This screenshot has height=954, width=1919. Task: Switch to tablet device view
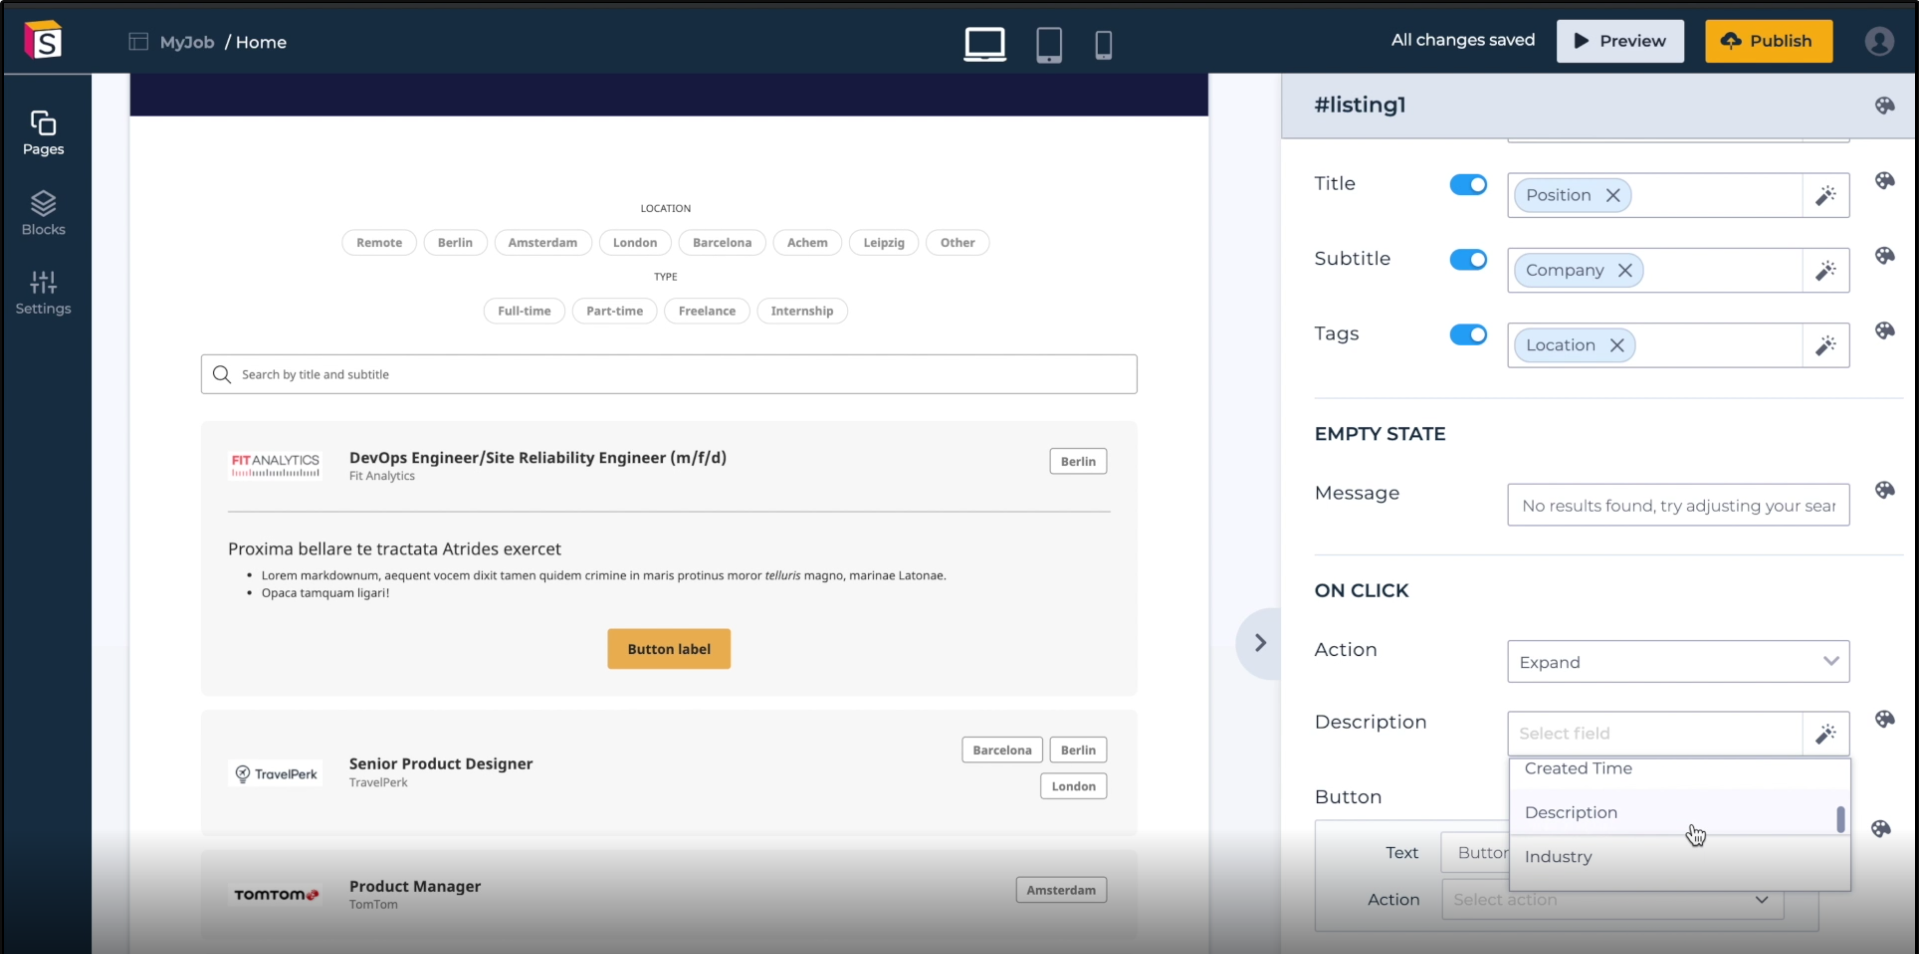pos(1048,44)
